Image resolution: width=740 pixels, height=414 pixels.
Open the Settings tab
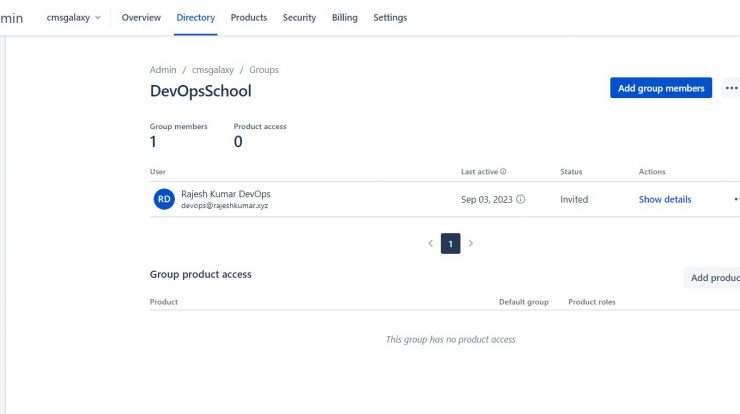point(390,17)
